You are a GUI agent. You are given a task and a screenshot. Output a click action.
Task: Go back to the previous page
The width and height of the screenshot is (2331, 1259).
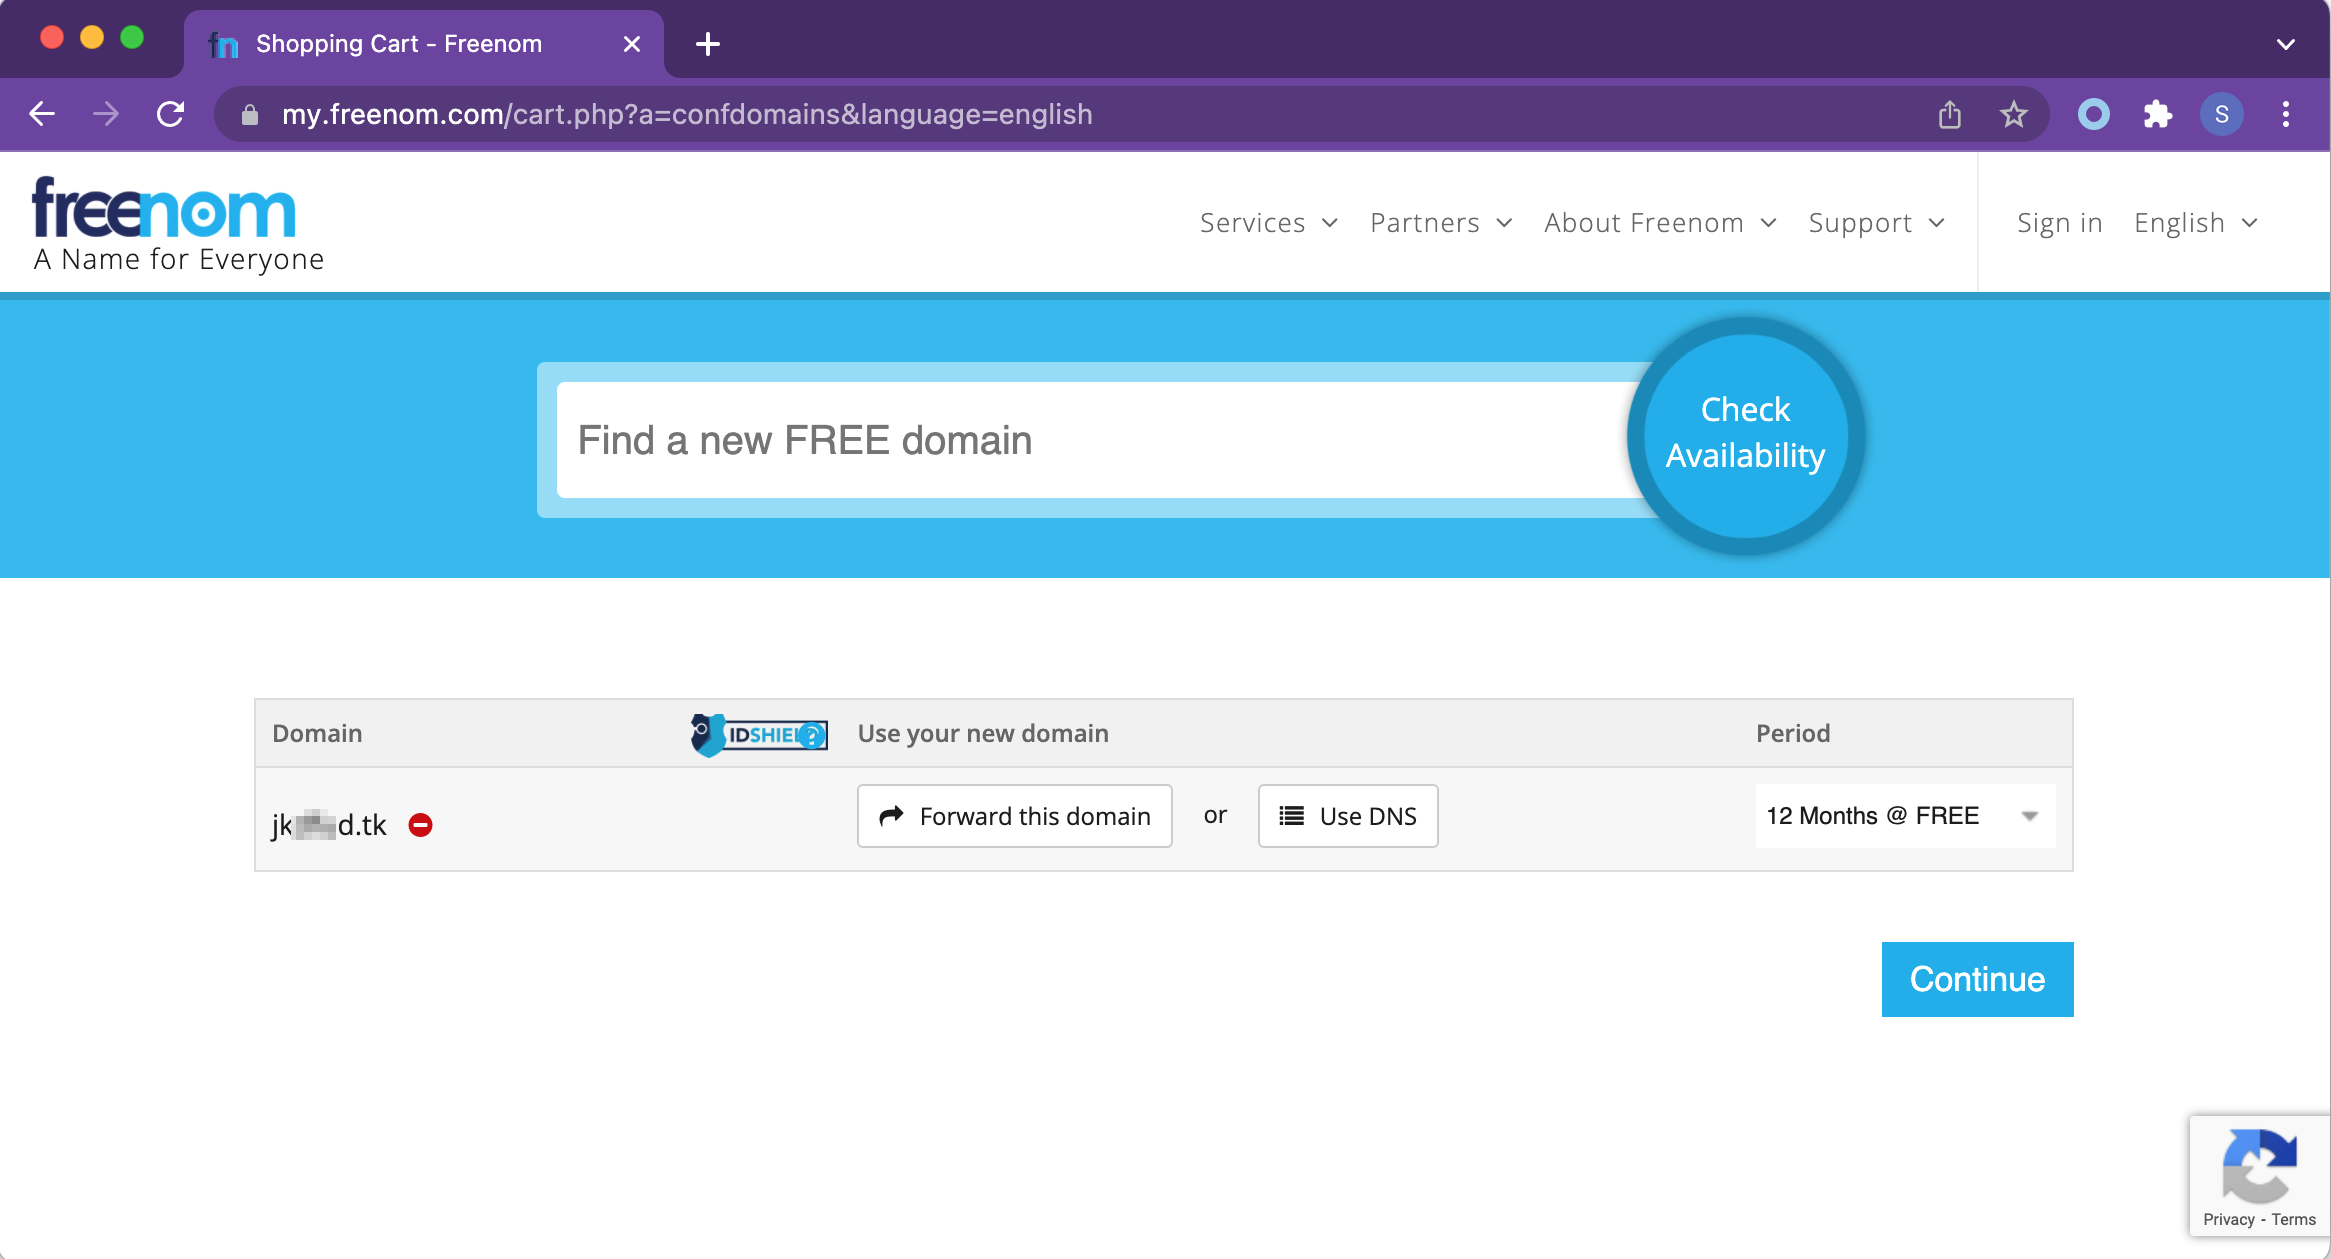(x=42, y=114)
